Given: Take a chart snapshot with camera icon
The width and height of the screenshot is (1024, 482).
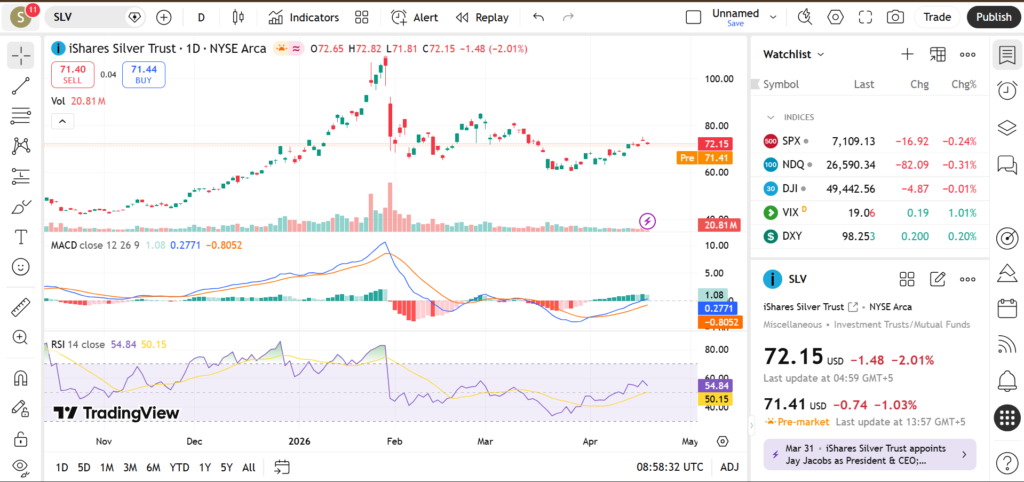Looking at the screenshot, I should (x=895, y=17).
